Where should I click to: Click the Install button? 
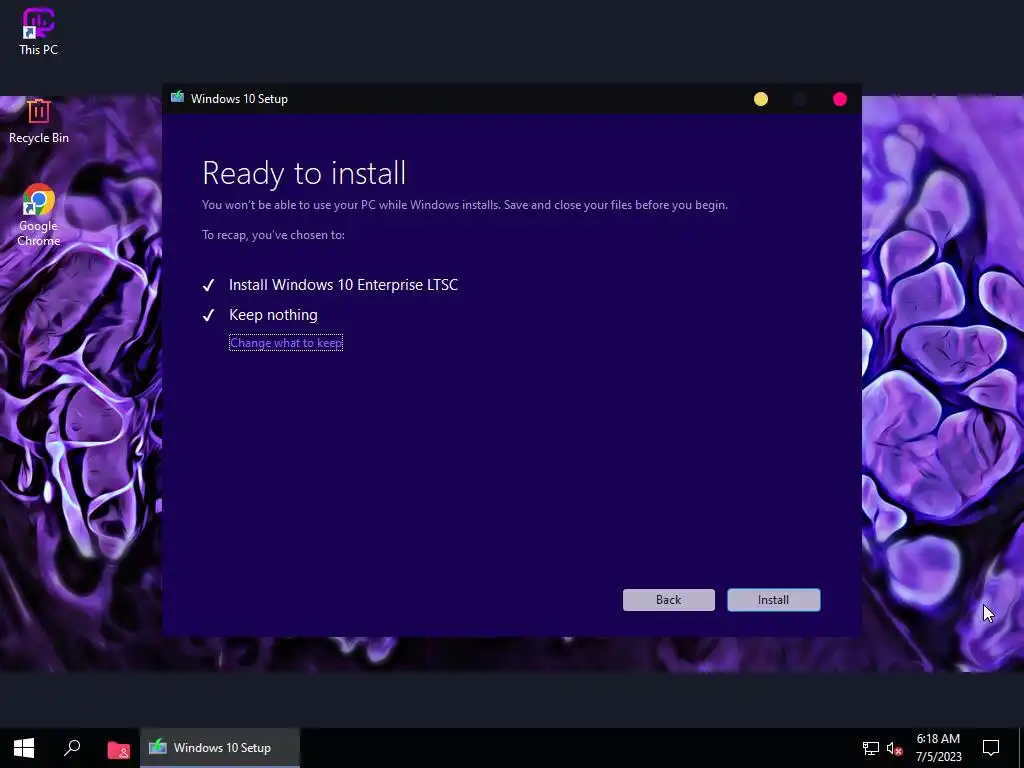click(773, 600)
